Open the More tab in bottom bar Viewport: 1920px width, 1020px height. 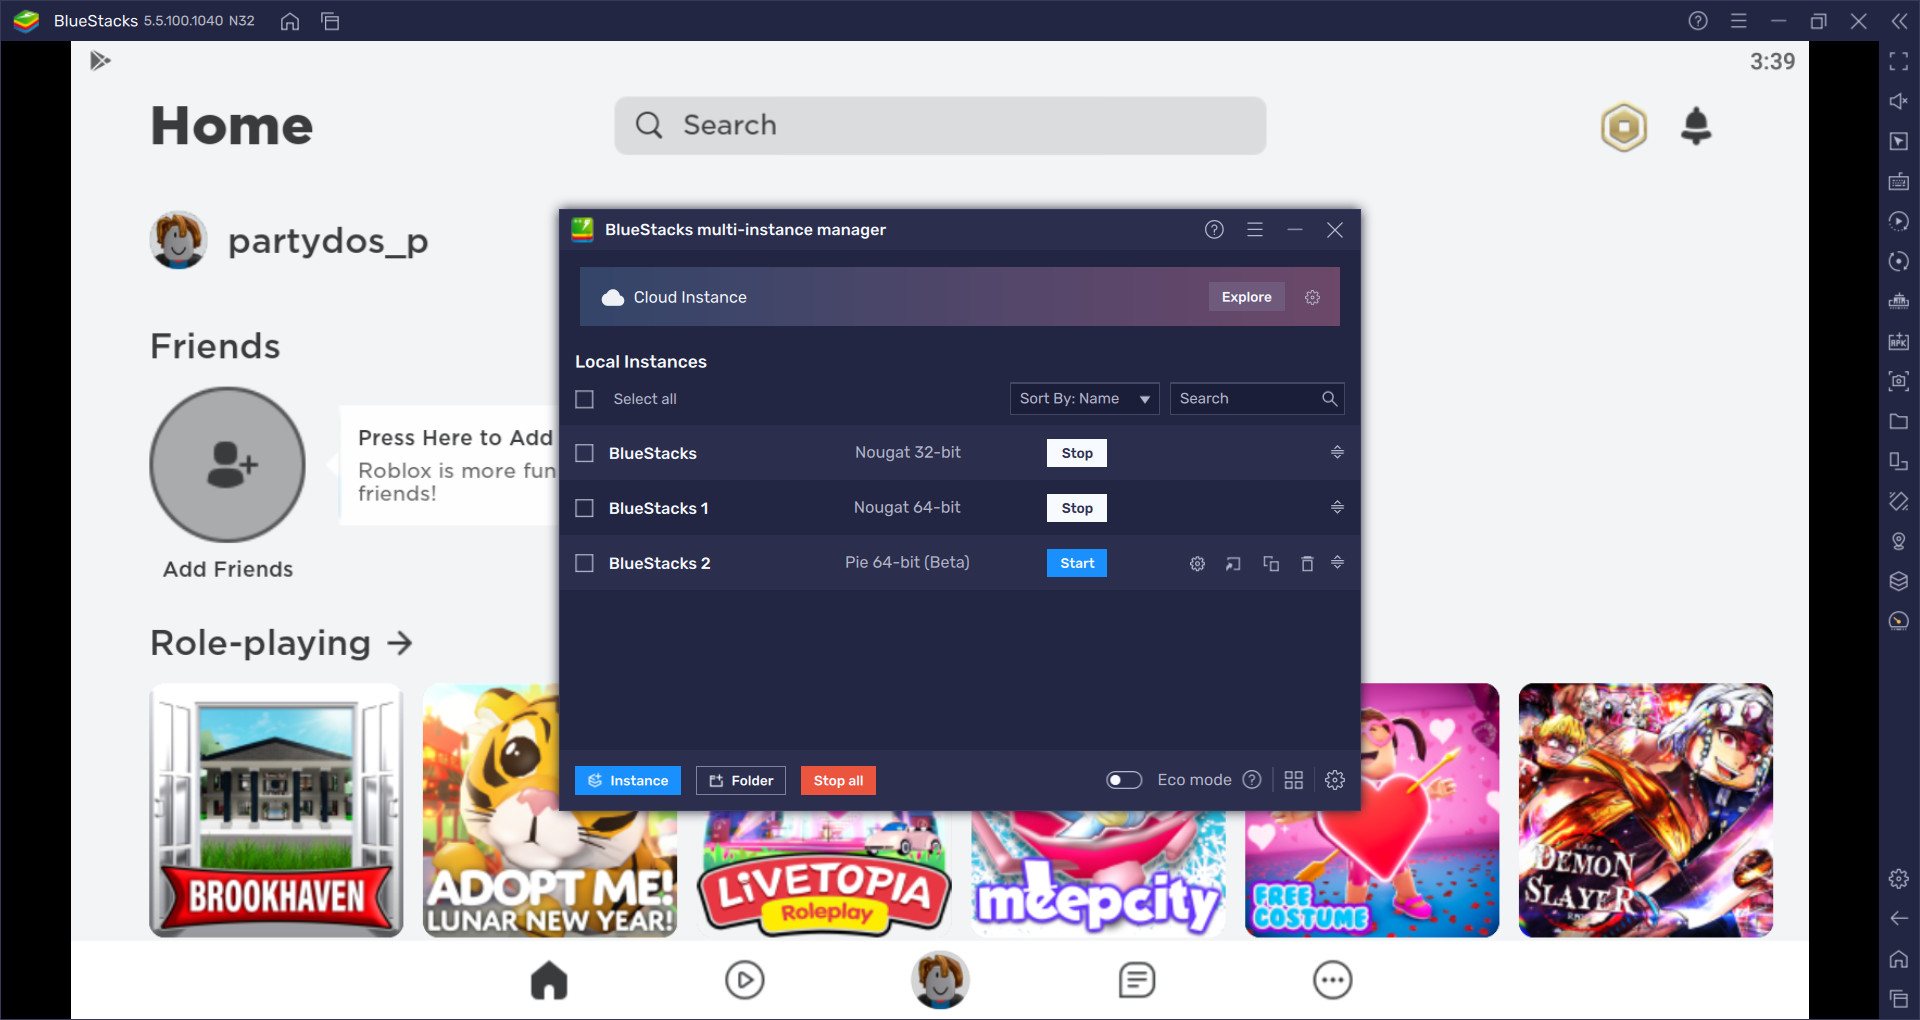[x=1332, y=980]
